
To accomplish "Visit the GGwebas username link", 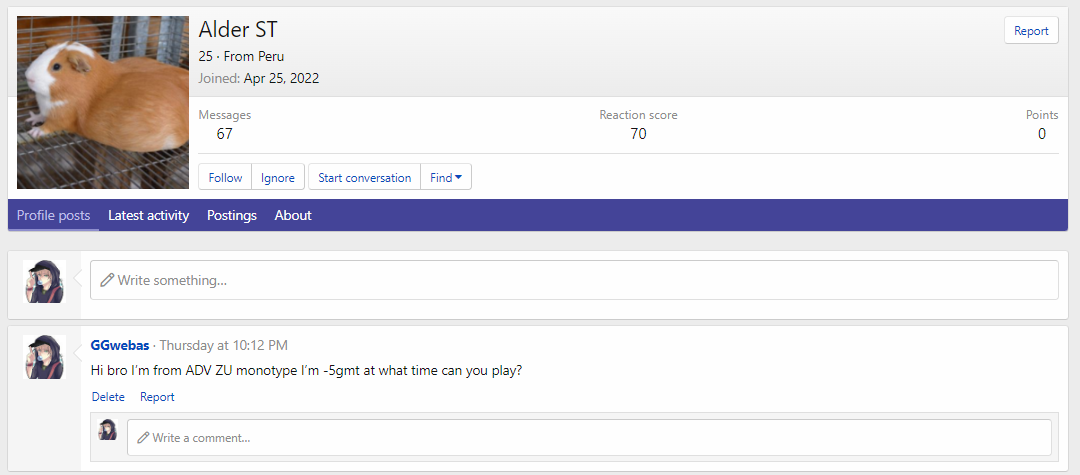I will [120, 345].
